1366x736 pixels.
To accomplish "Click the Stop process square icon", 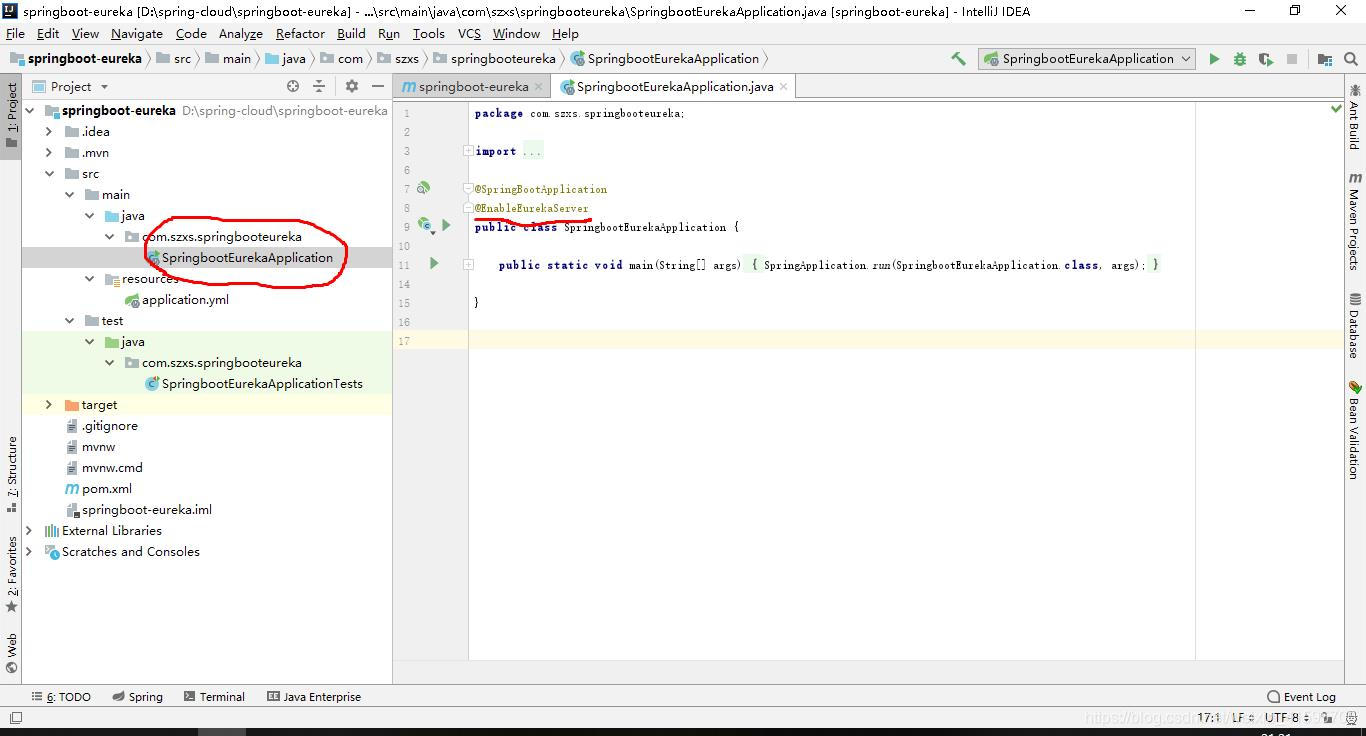I will coord(1292,59).
